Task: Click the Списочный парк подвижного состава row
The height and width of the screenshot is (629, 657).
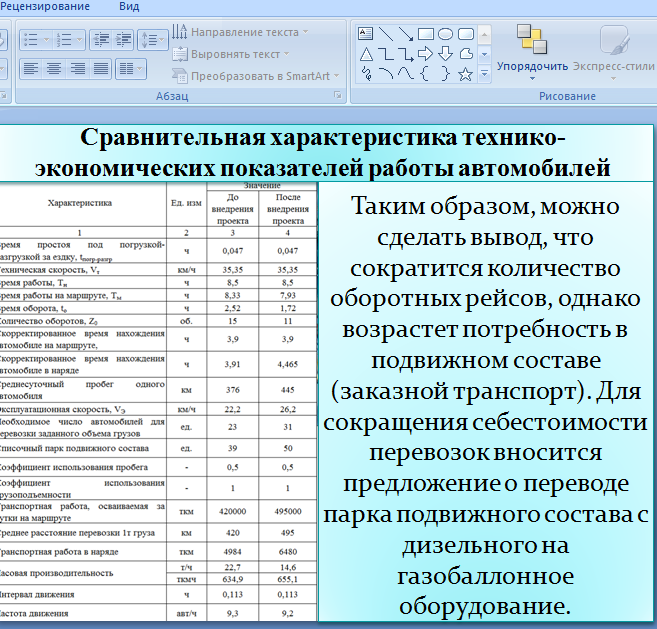Action: tap(158, 448)
